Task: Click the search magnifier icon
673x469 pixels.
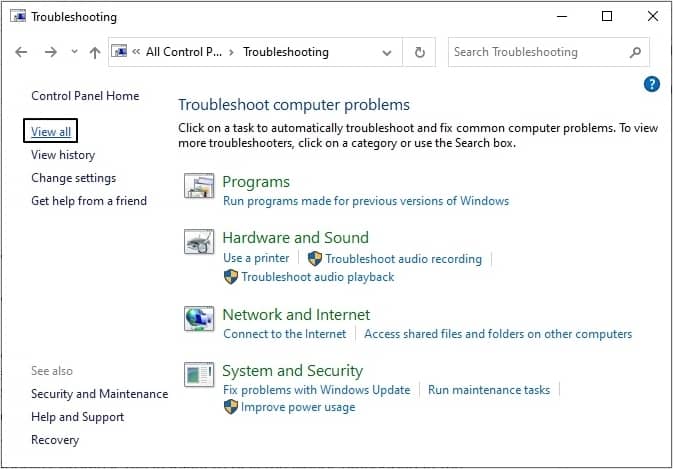Action: point(635,52)
